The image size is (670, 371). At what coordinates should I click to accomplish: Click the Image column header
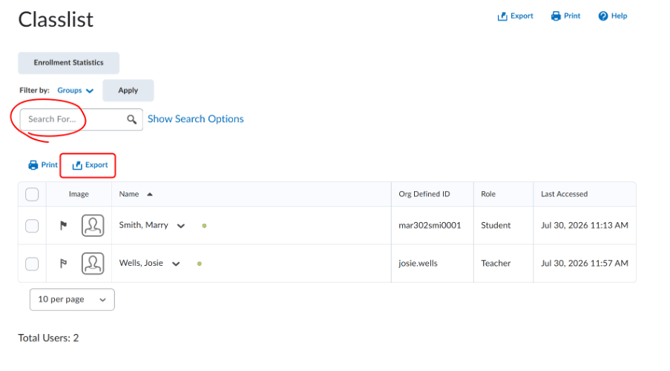(x=79, y=194)
